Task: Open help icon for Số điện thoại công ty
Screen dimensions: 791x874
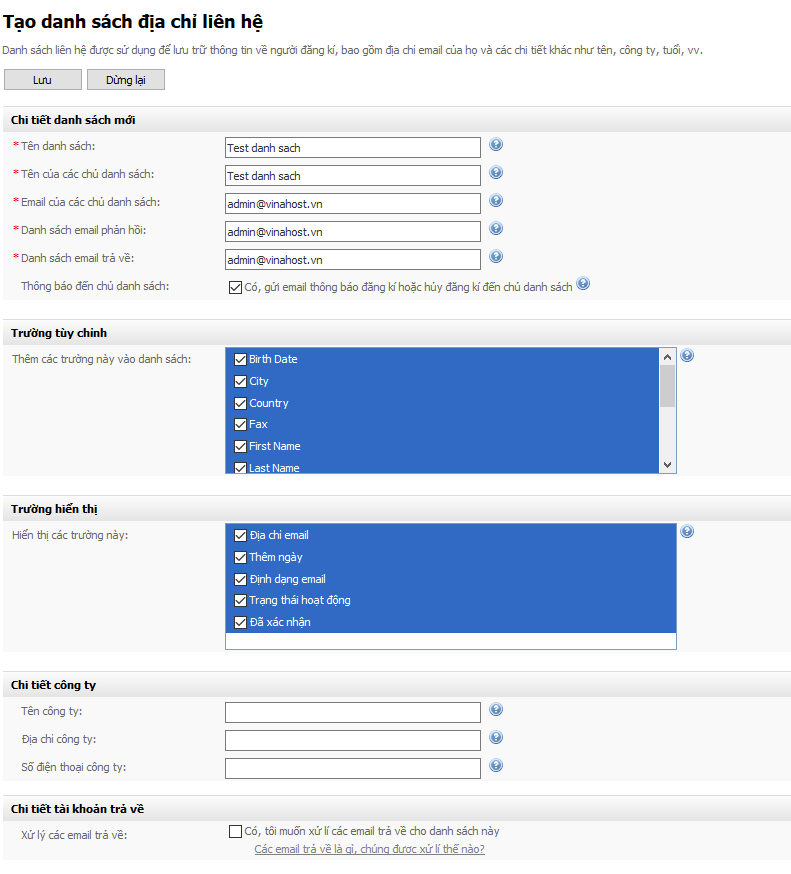Action: click(496, 766)
